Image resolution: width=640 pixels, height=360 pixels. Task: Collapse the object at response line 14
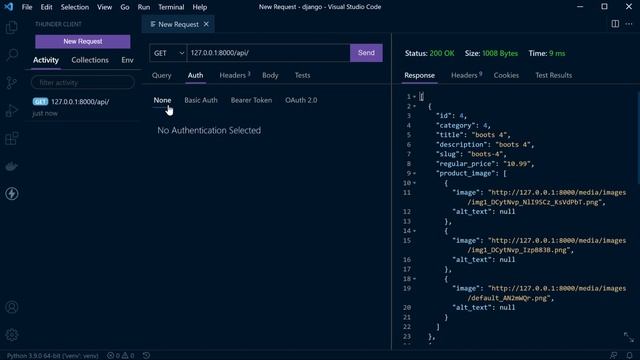tap(414, 231)
